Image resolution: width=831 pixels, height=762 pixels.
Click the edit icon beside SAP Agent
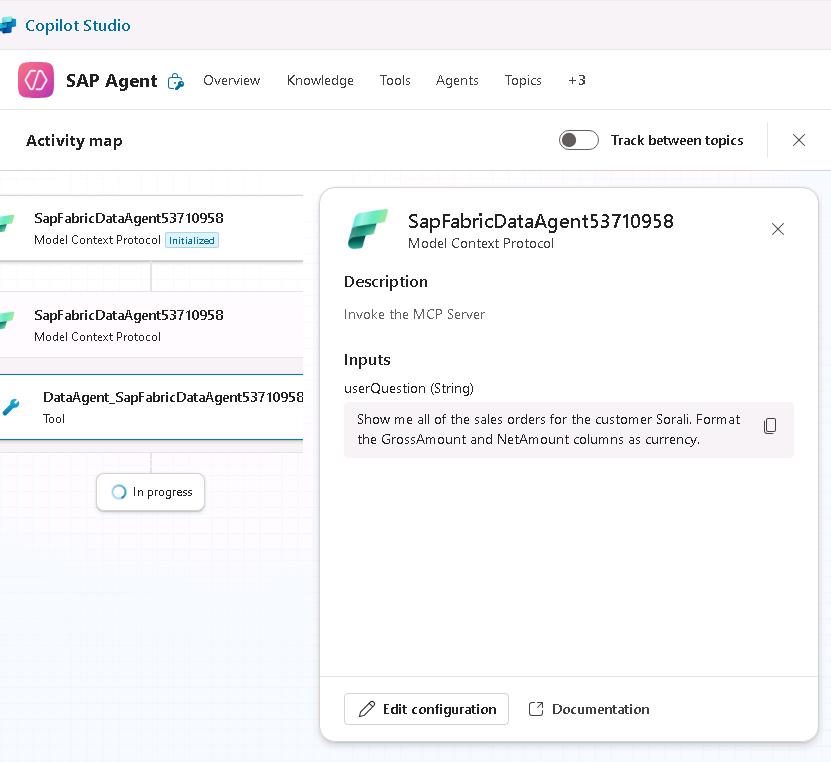pyautogui.click(x=176, y=81)
